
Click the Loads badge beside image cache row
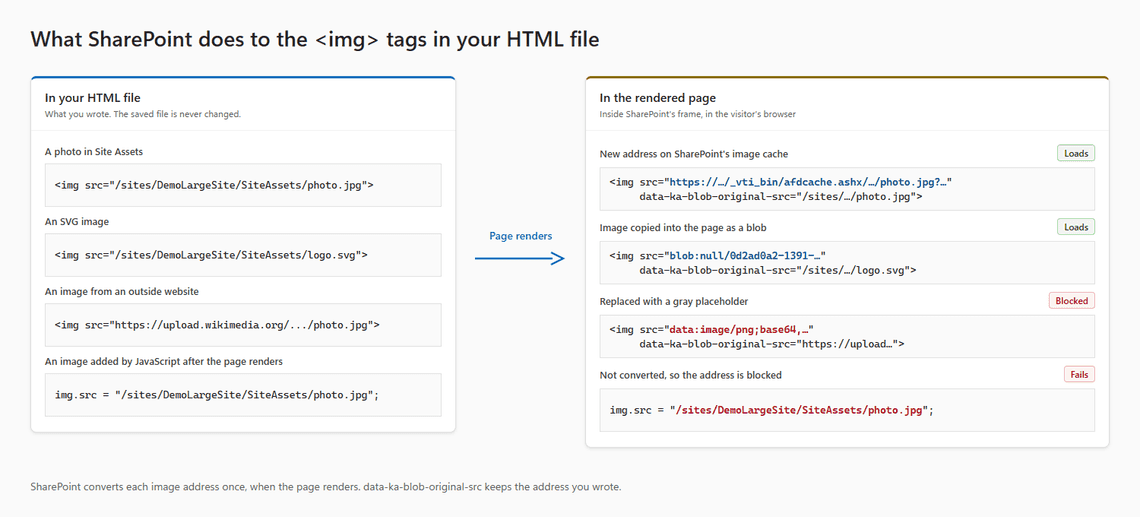click(1075, 153)
